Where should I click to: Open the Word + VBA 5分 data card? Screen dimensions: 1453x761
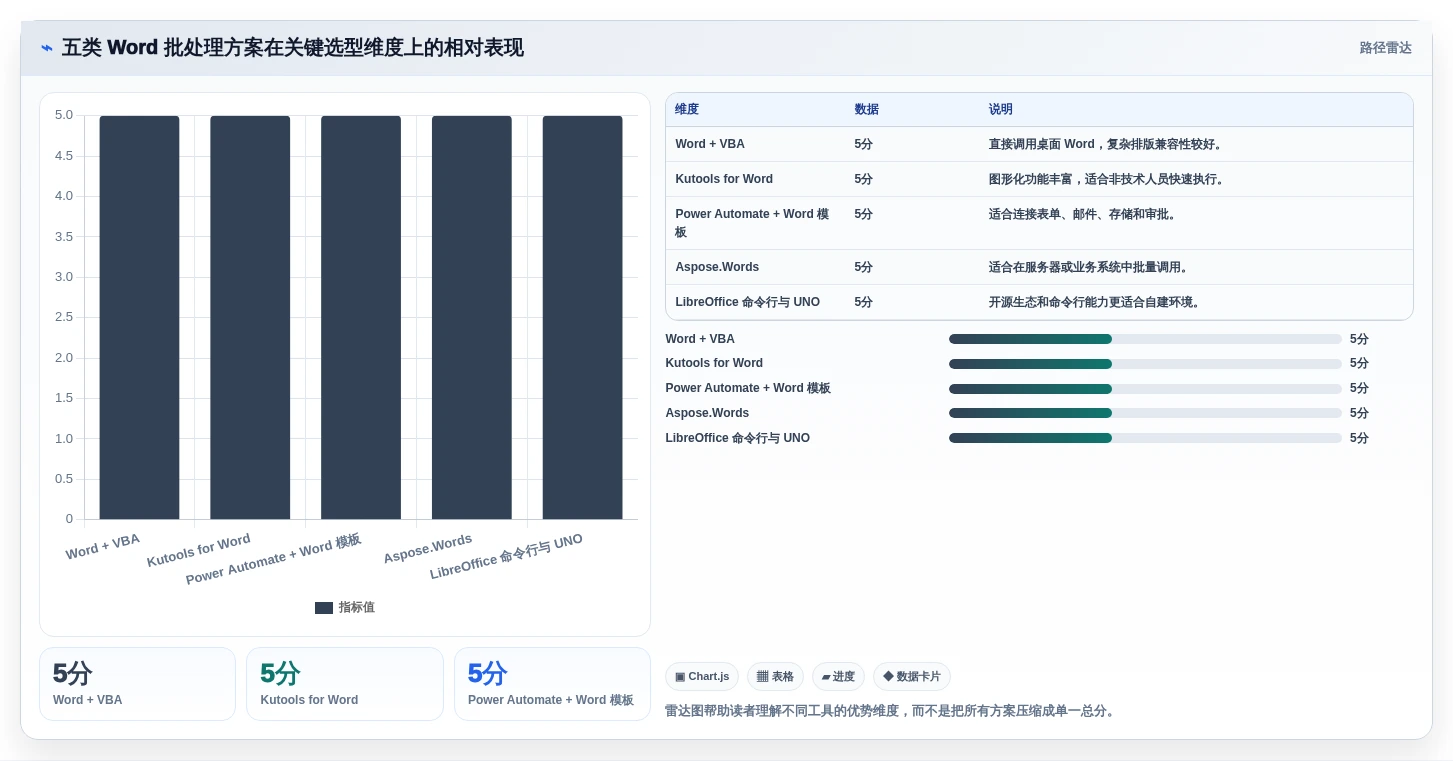click(137, 684)
